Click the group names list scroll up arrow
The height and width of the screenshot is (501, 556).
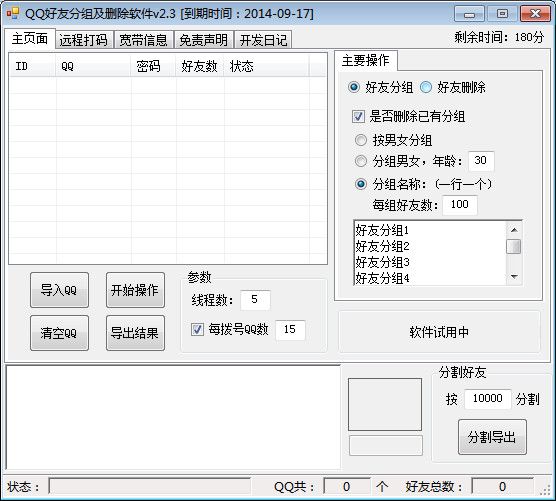click(514, 230)
